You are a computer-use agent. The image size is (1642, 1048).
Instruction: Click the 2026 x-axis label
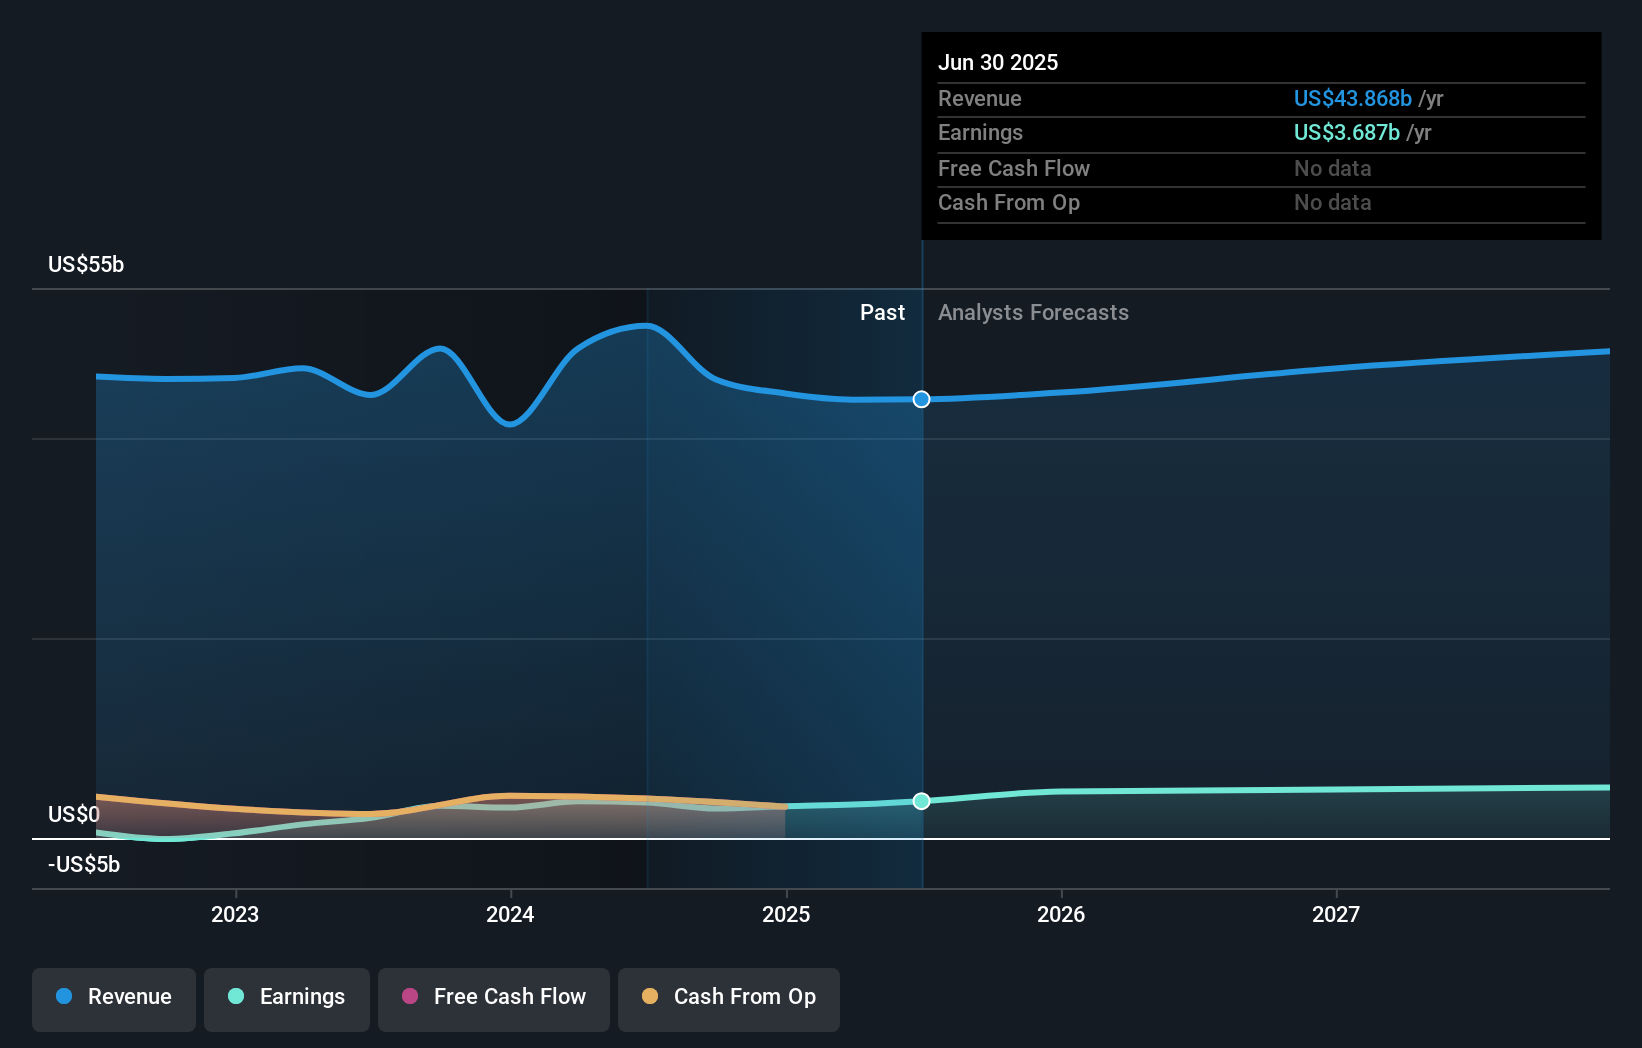tap(1061, 914)
